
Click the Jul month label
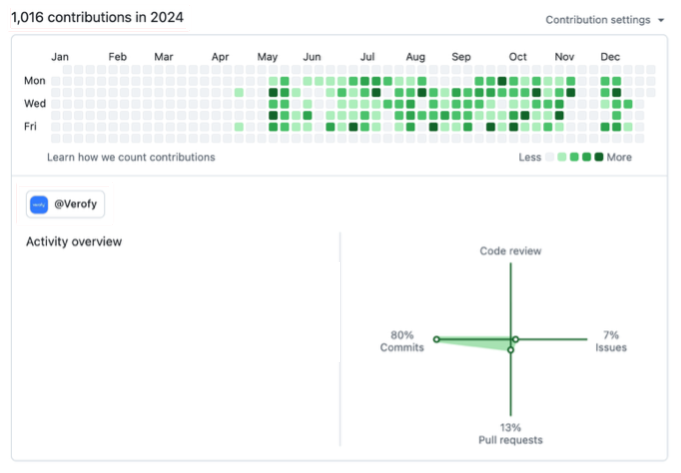pos(367,57)
